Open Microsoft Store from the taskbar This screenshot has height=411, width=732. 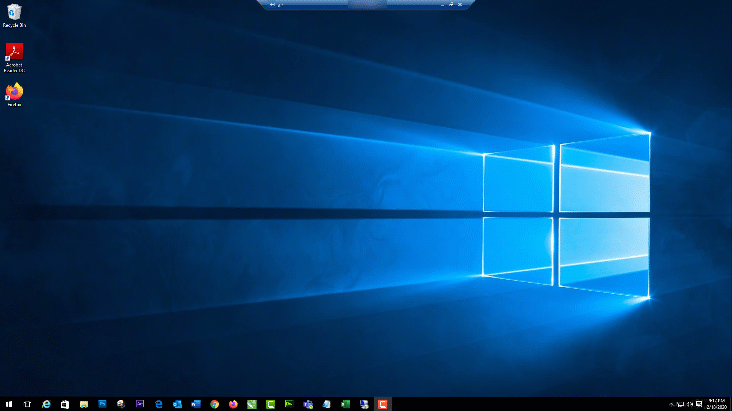65,404
